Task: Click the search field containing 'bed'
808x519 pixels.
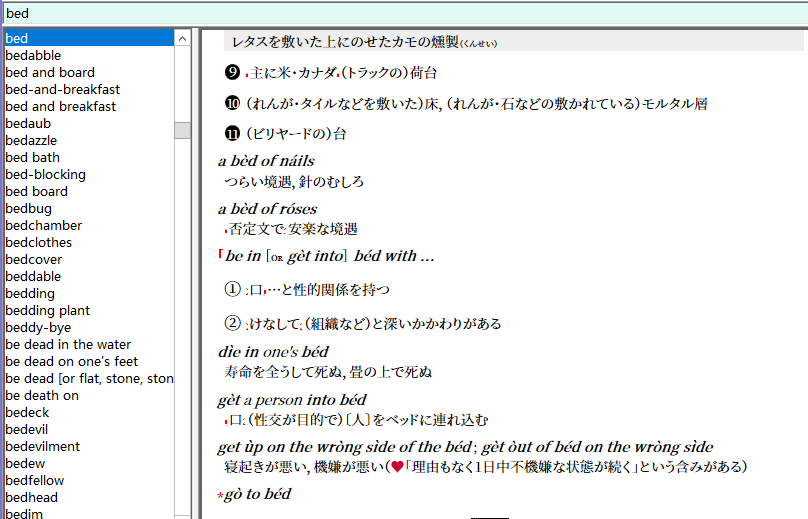Action: tap(404, 13)
